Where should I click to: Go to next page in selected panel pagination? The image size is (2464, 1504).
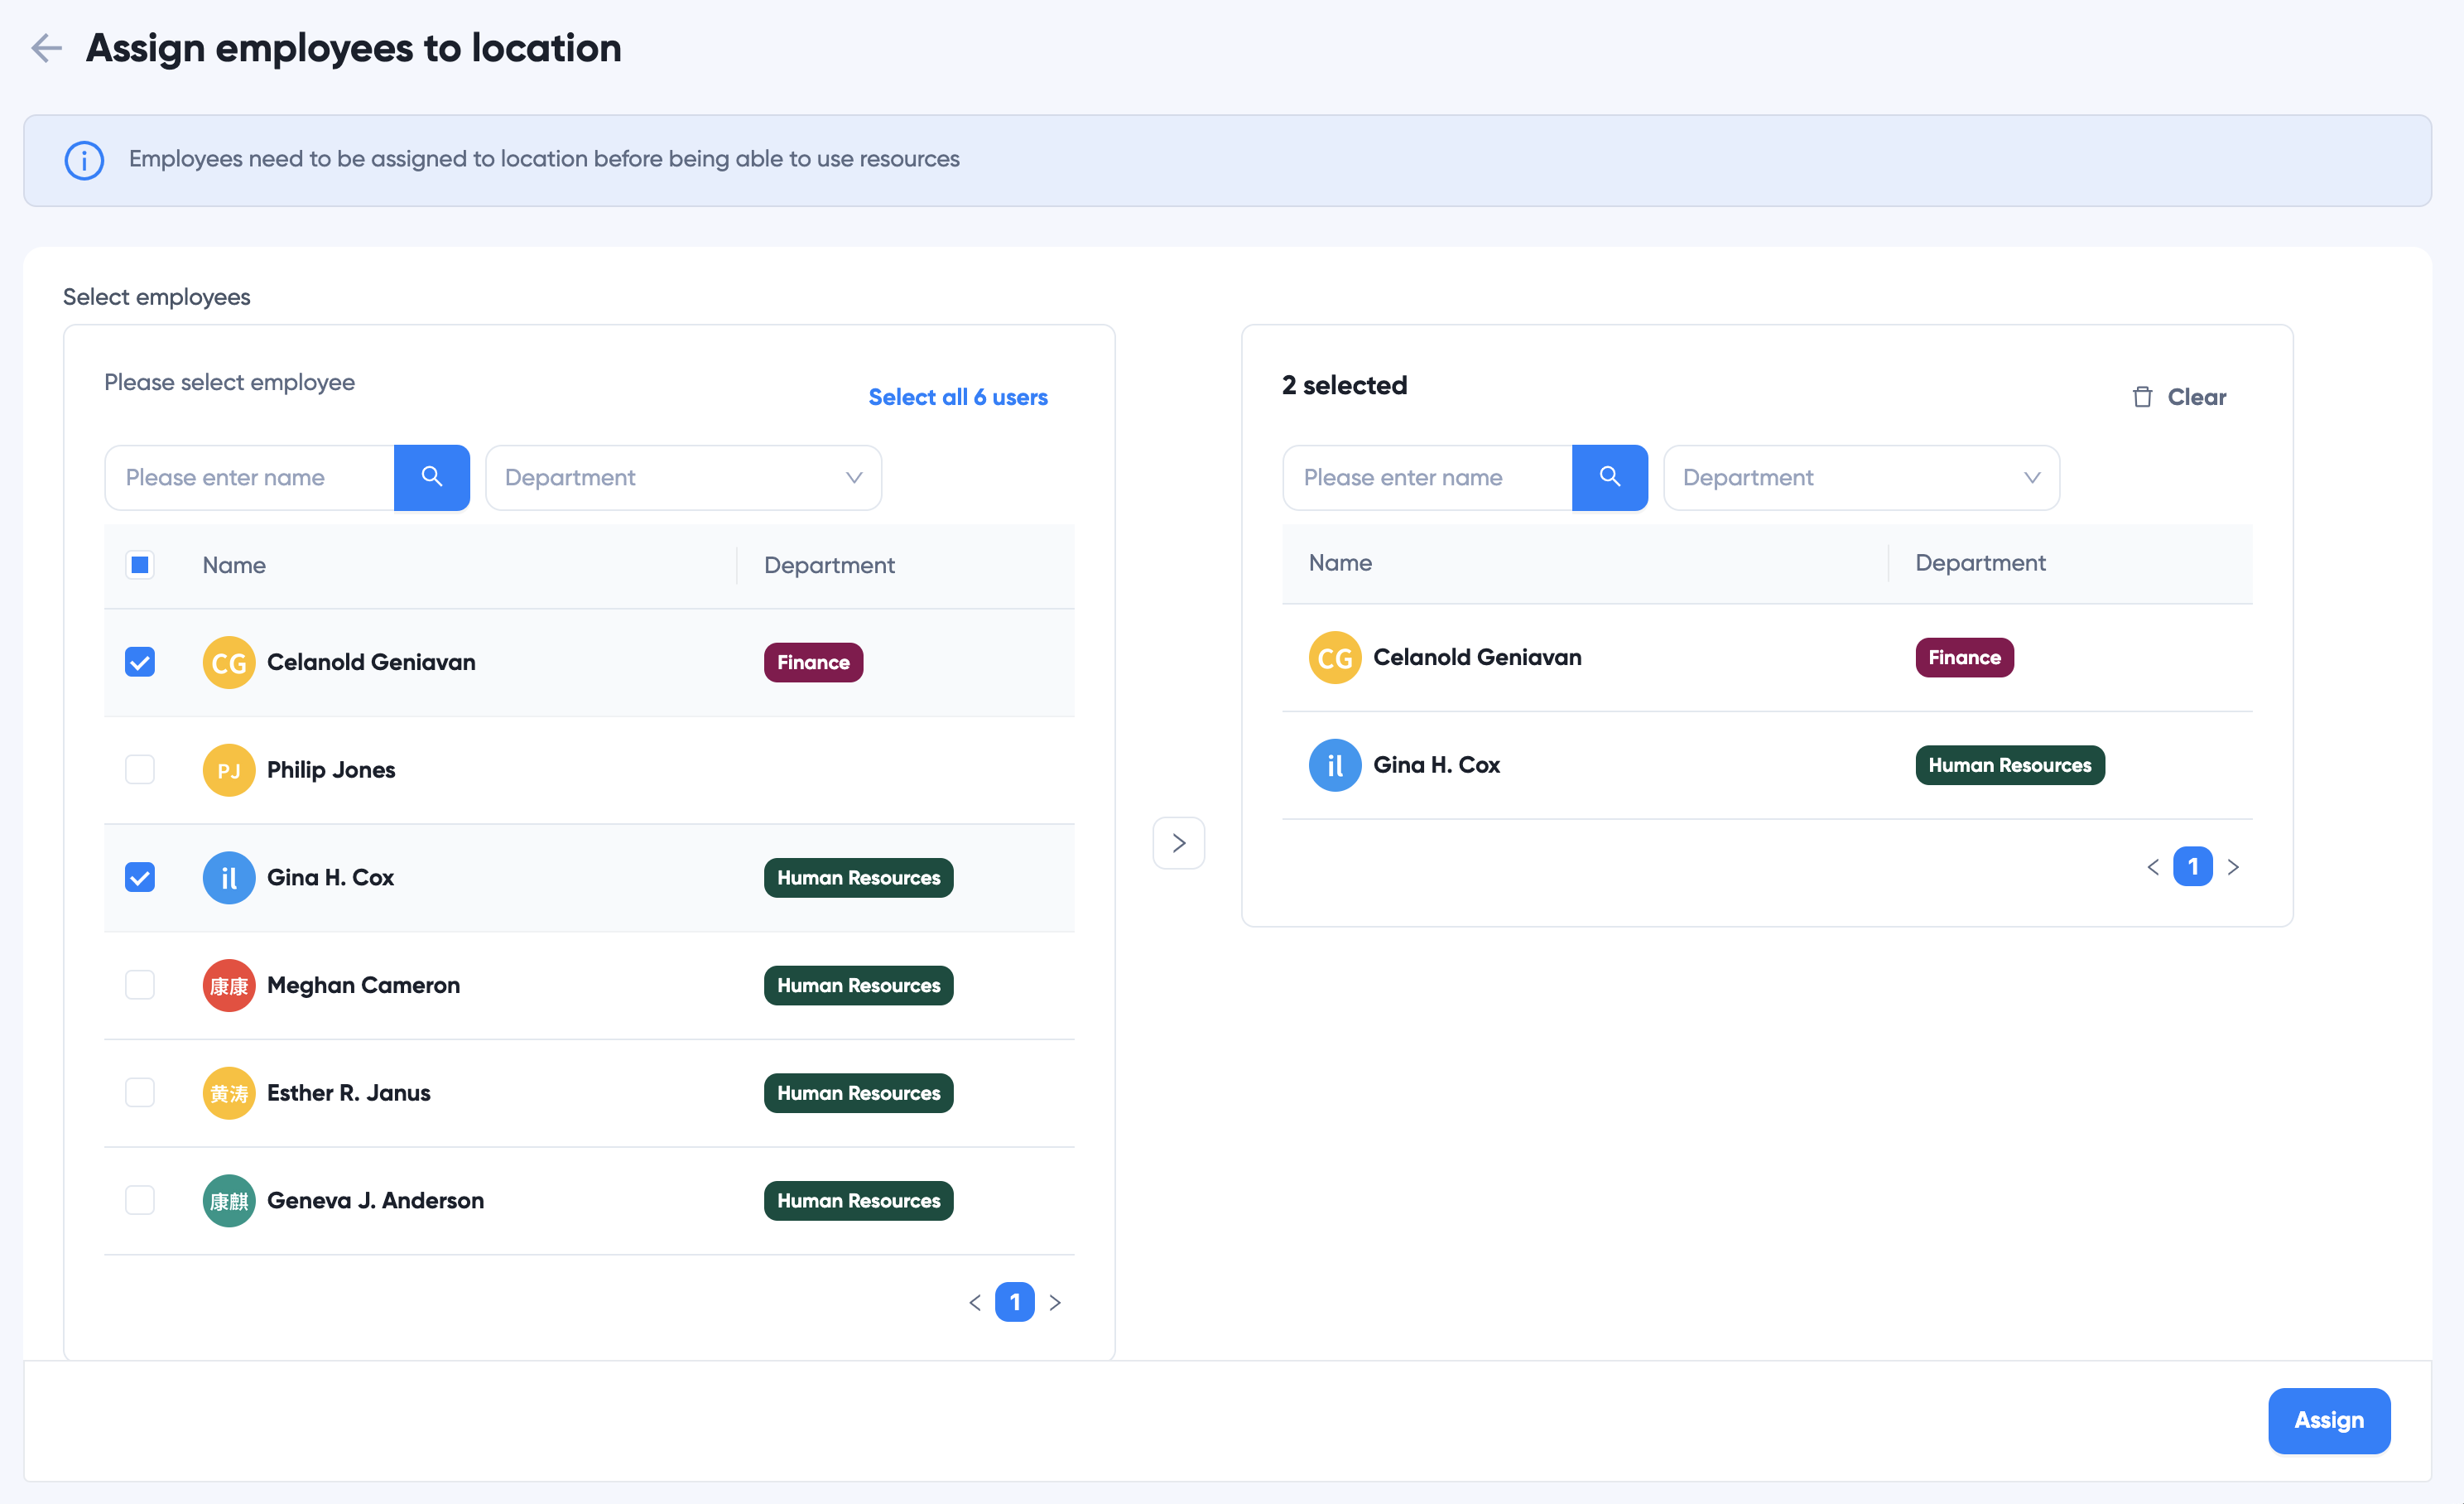point(2233,867)
